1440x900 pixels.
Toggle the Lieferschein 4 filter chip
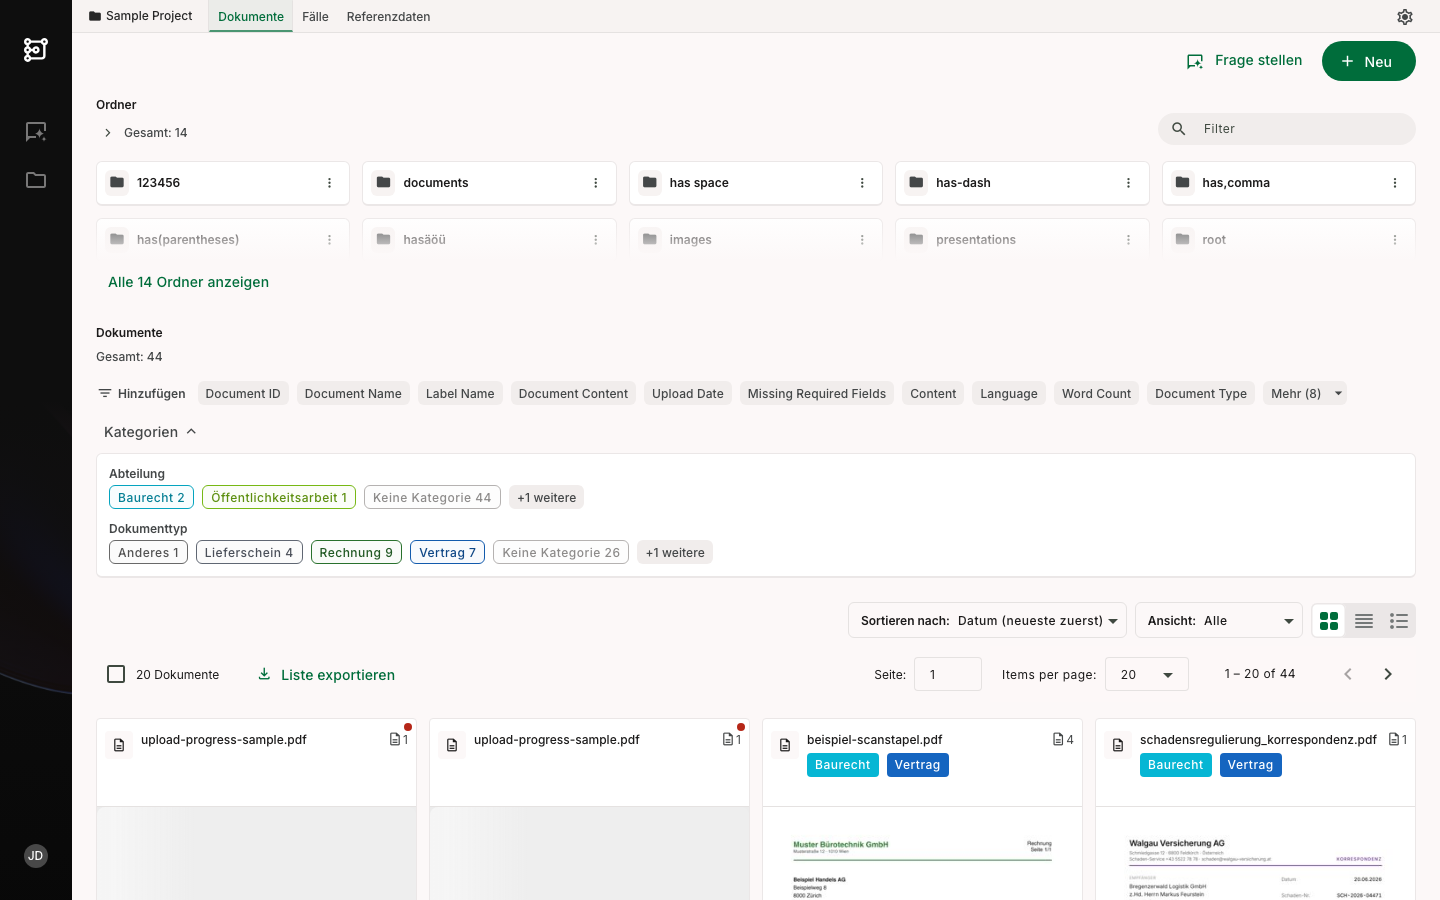click(249, 553)
